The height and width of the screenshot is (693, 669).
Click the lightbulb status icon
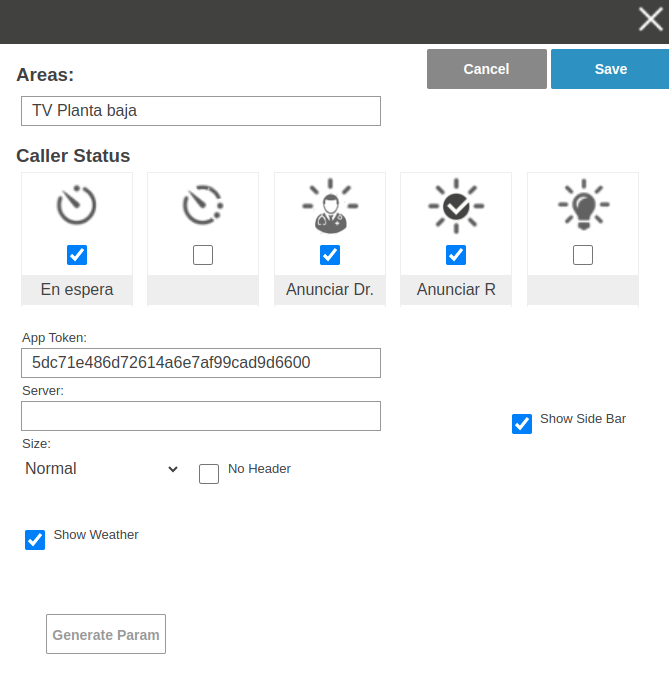(x=583, y=205)
